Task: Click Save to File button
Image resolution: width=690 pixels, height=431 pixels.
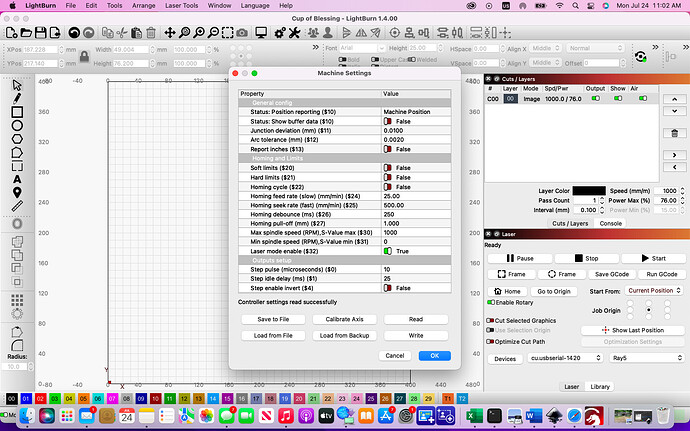Action: pos(273,319)
